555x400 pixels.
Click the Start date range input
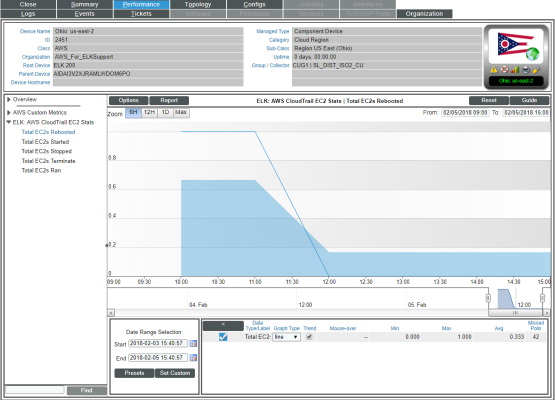tap(158, 343)
